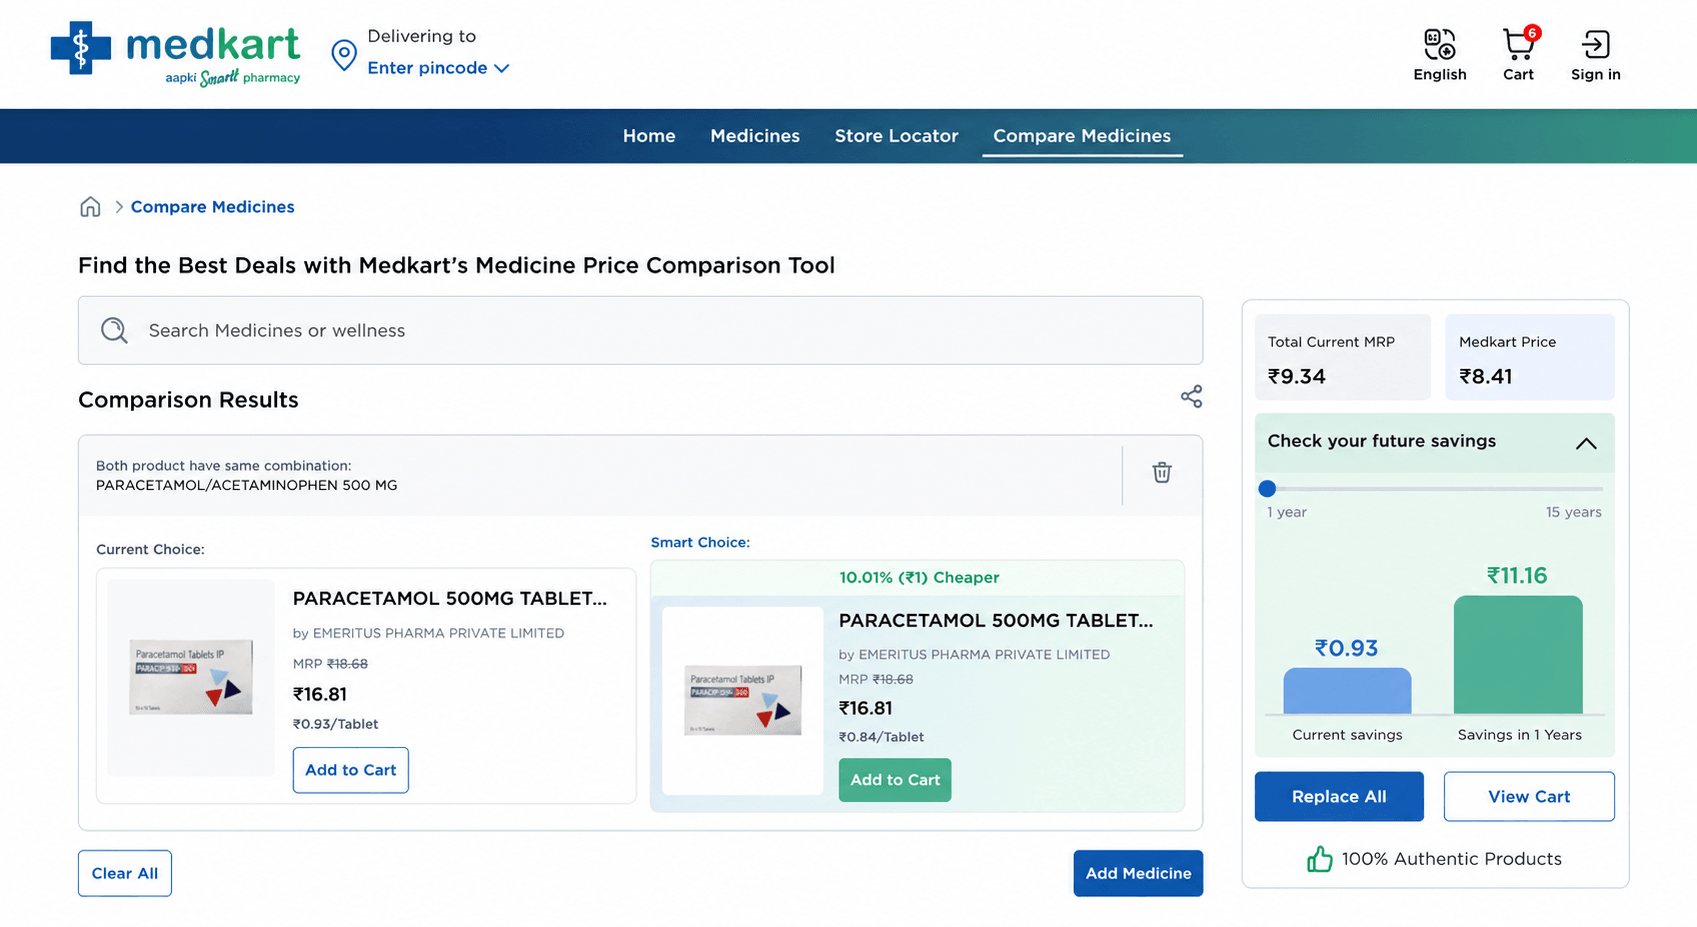Go to the Home tab
1697x927 pixels.
coord(649,136)
